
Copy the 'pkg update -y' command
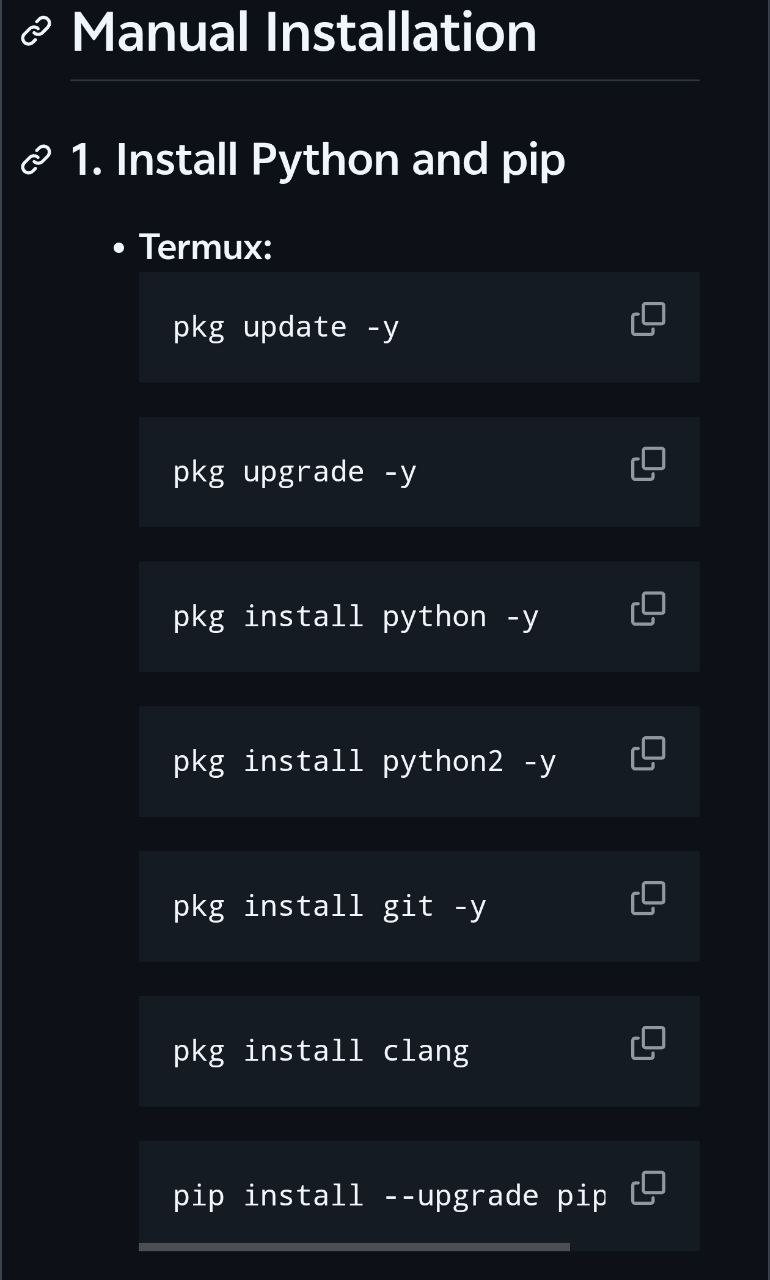click(x=648, y=319)
